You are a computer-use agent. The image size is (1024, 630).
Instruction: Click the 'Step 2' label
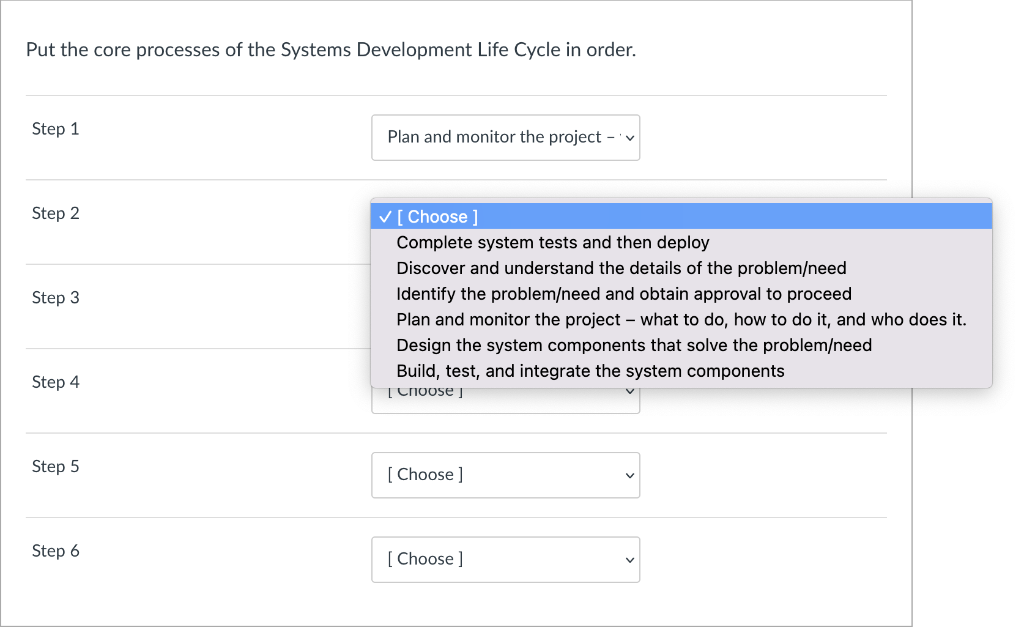tap(56, 213)
